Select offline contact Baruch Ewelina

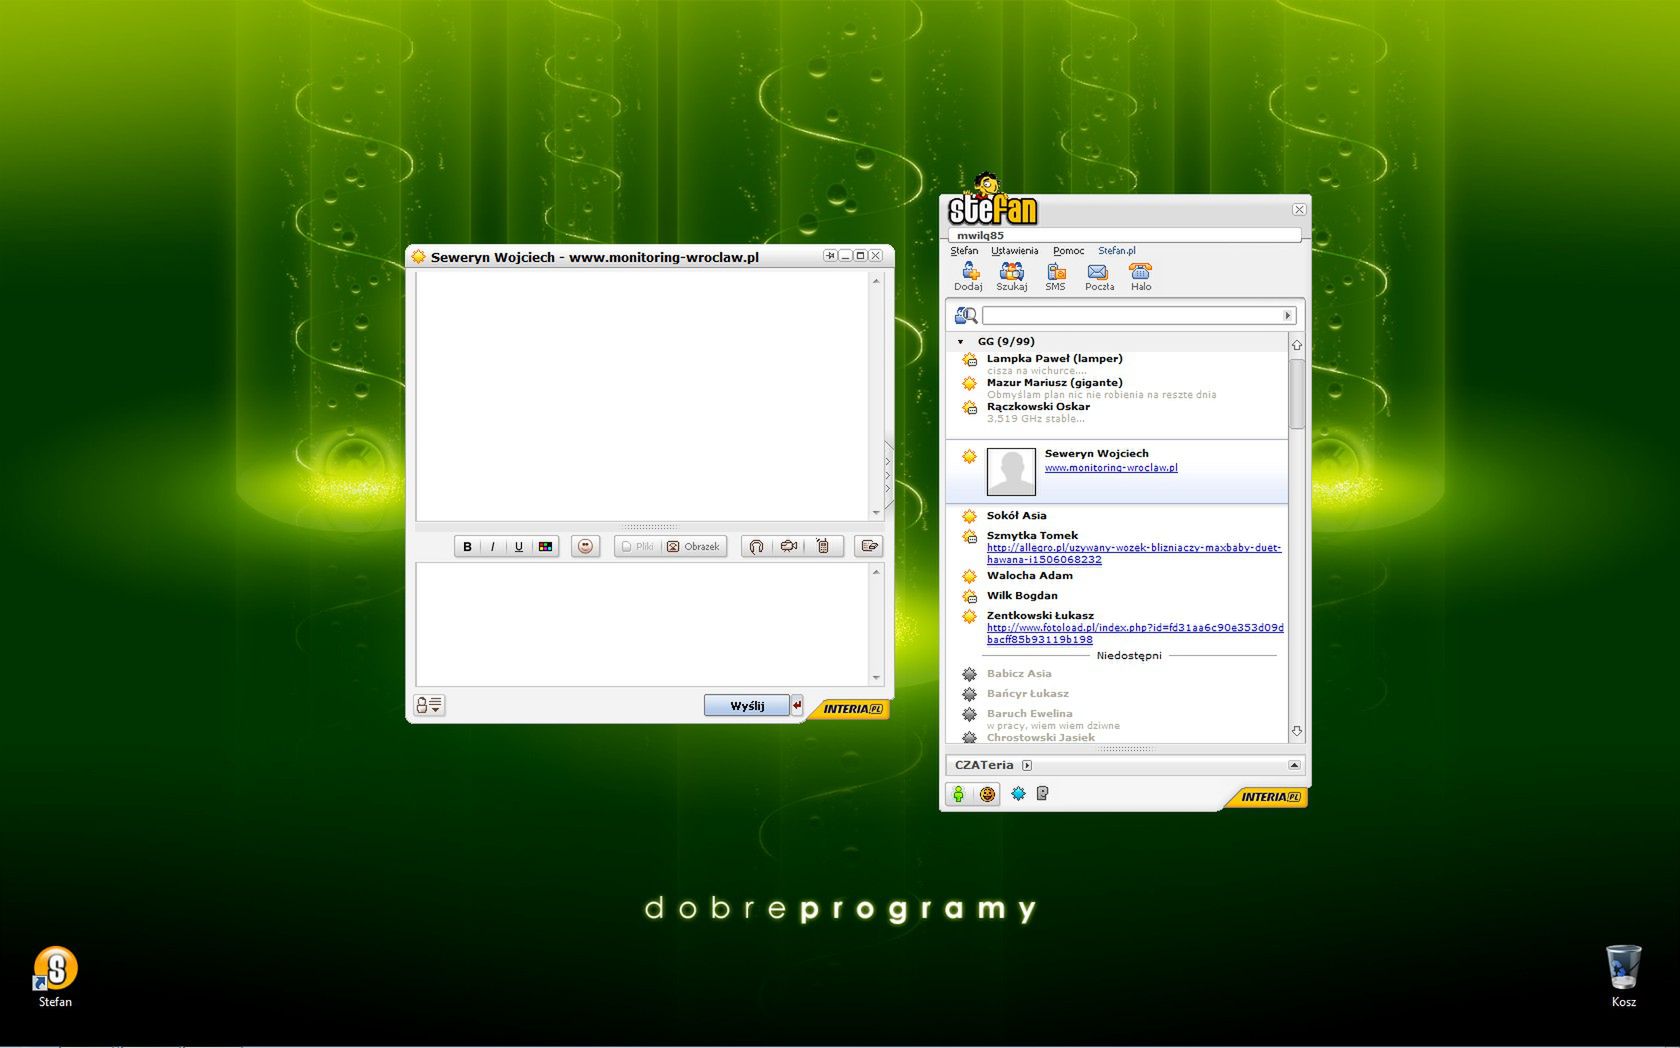pos(1029,714)
